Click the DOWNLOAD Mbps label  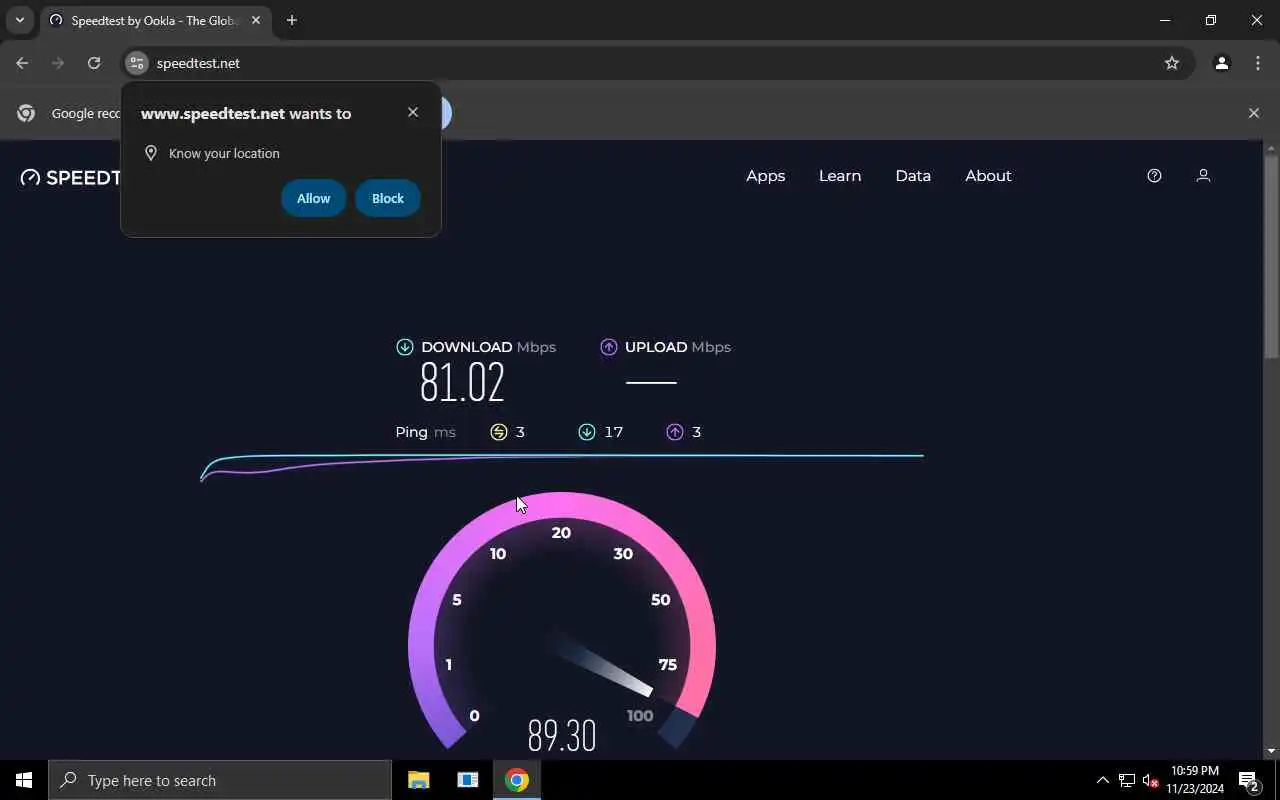point(488,347)
